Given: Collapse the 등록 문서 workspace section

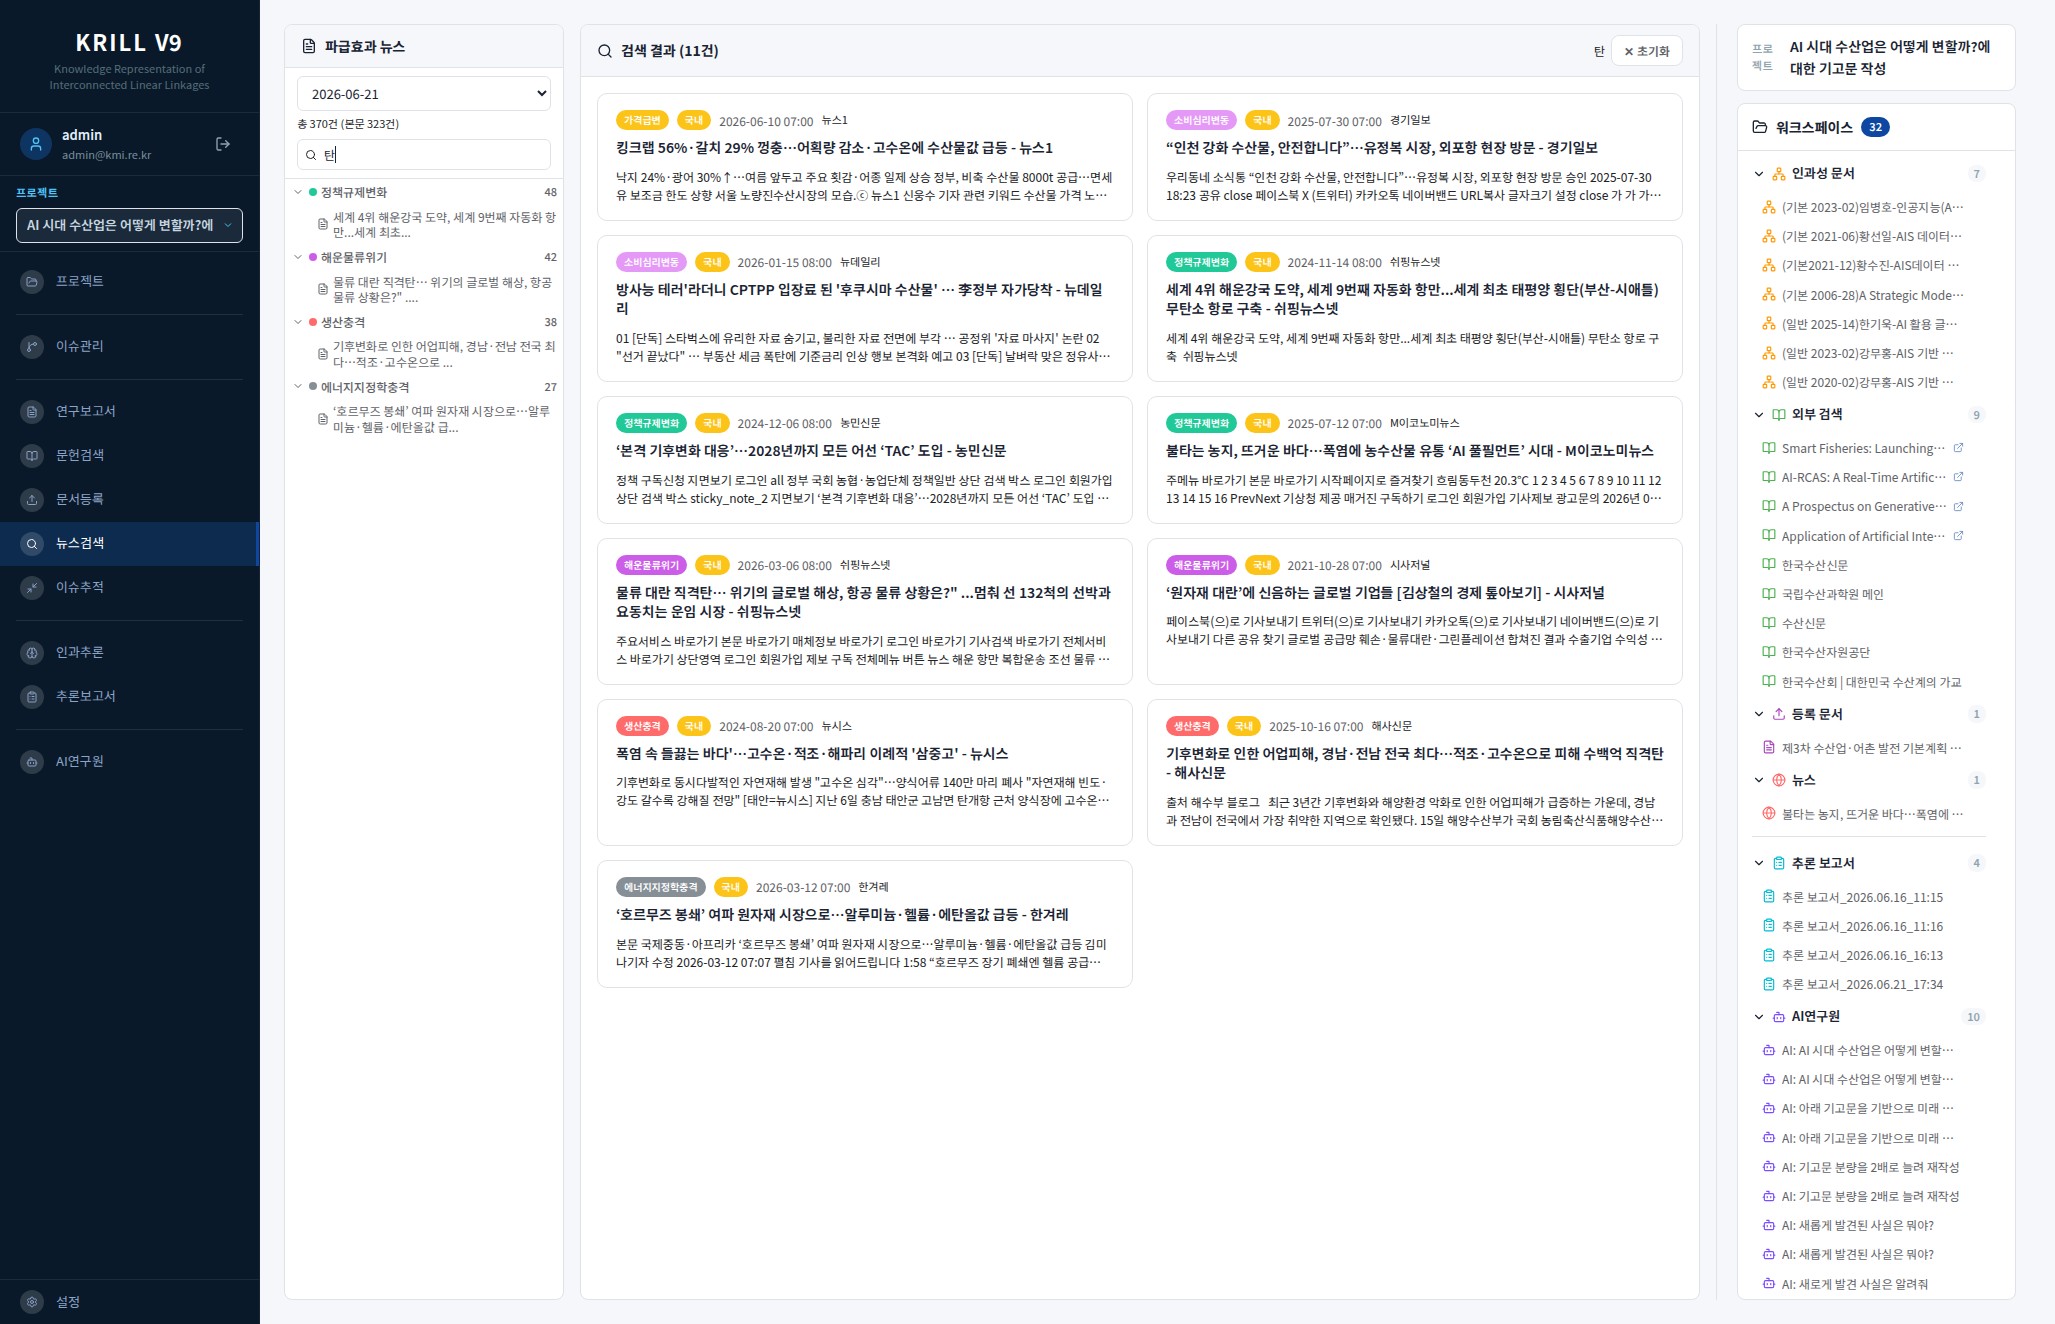Looking at the screenshot, I should pyautogui.click(x=1759, y=714).
